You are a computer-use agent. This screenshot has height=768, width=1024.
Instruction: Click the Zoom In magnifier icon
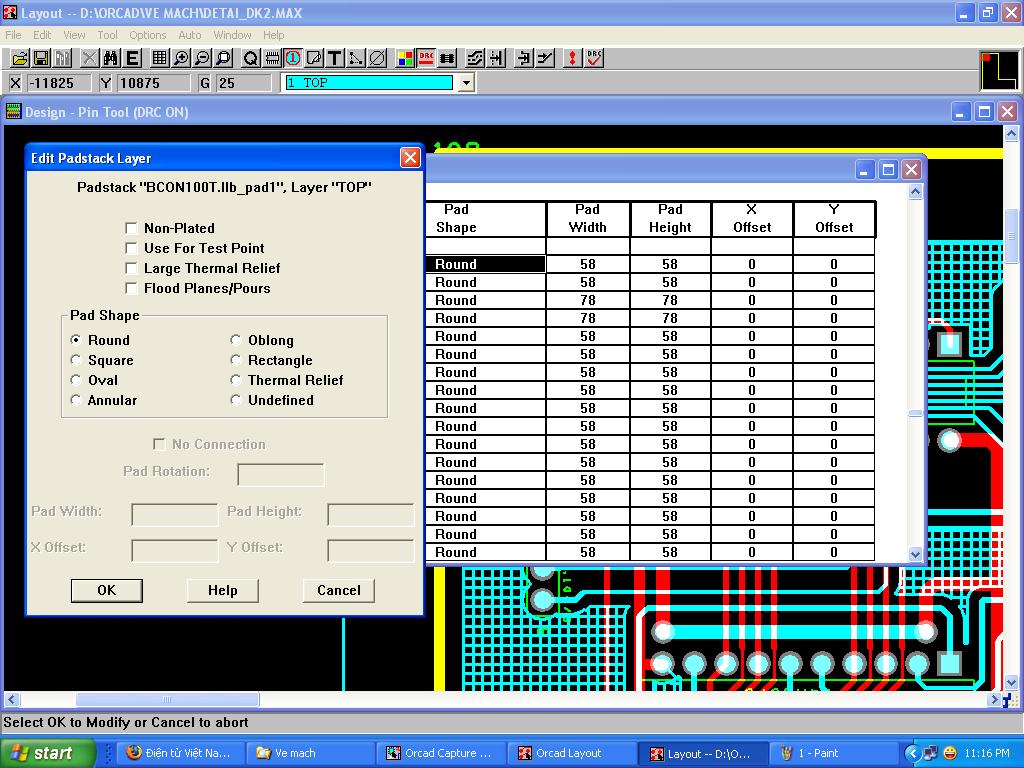click(x=180, y=59)
